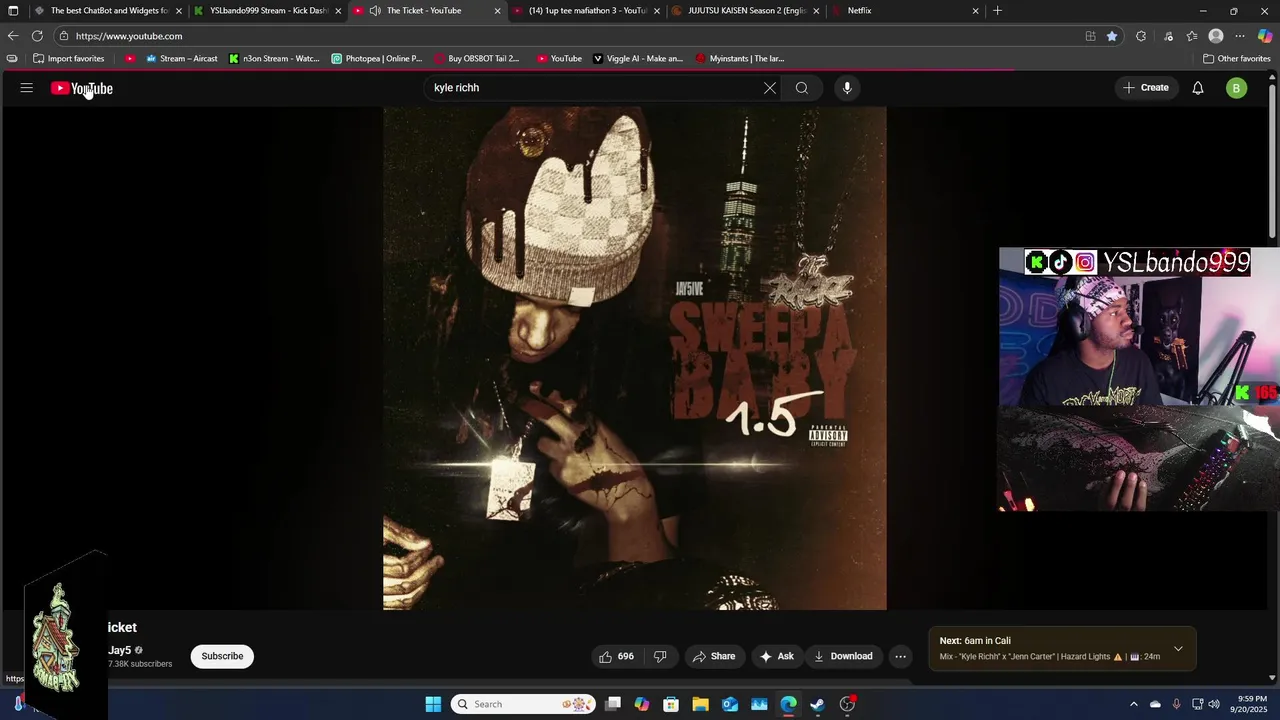Expand the 'Next: 6am in Cali' queue
The width and height of the screenshot is (1280, 720).
[x=1178, y=649]
